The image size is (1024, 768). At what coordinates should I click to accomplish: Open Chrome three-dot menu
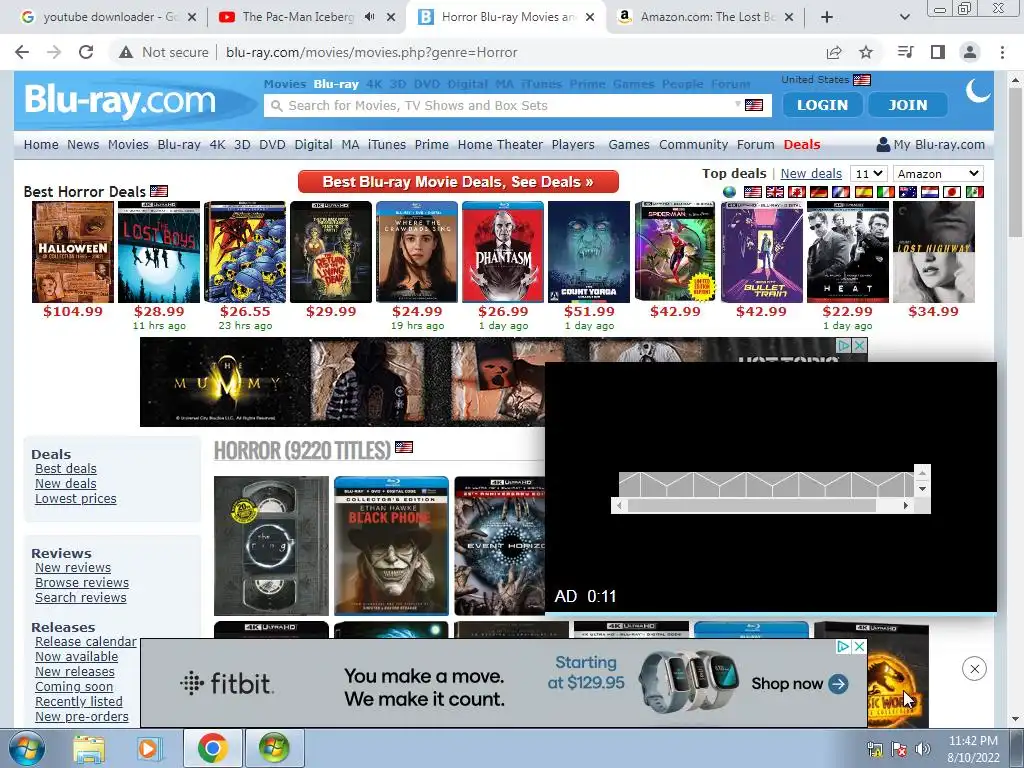tap(1002, 52)
